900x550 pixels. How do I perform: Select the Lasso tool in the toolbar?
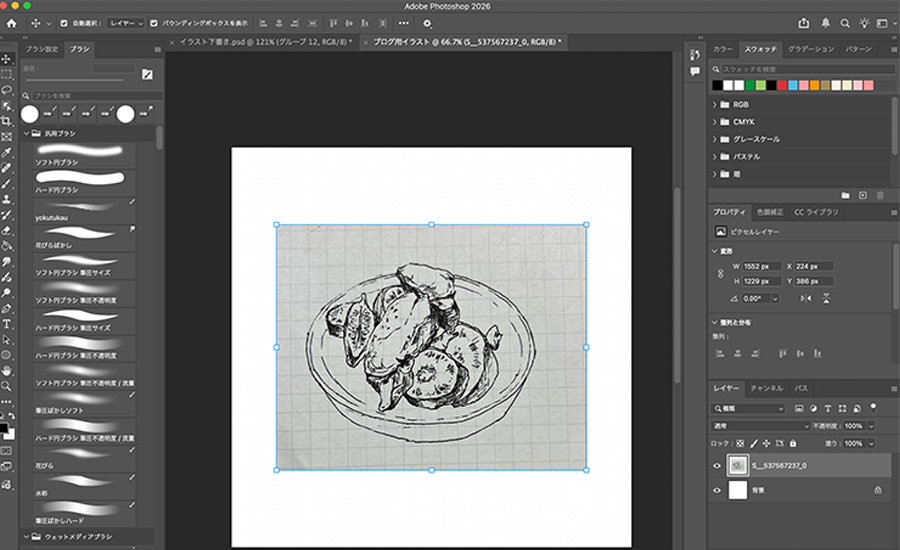click(x=7, y=89)
